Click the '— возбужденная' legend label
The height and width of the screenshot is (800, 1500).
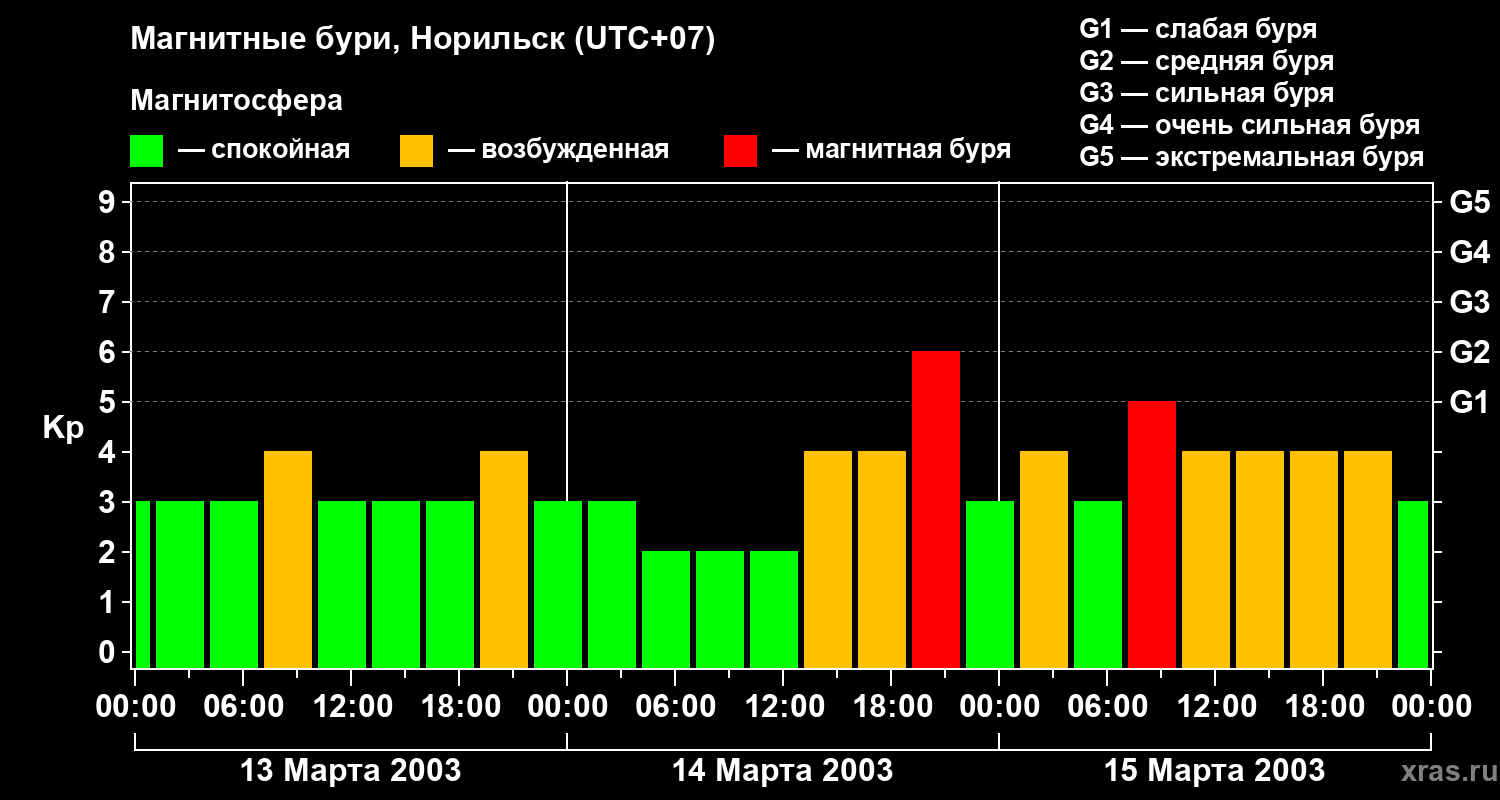pyautogui.click(x=558, y=150)
